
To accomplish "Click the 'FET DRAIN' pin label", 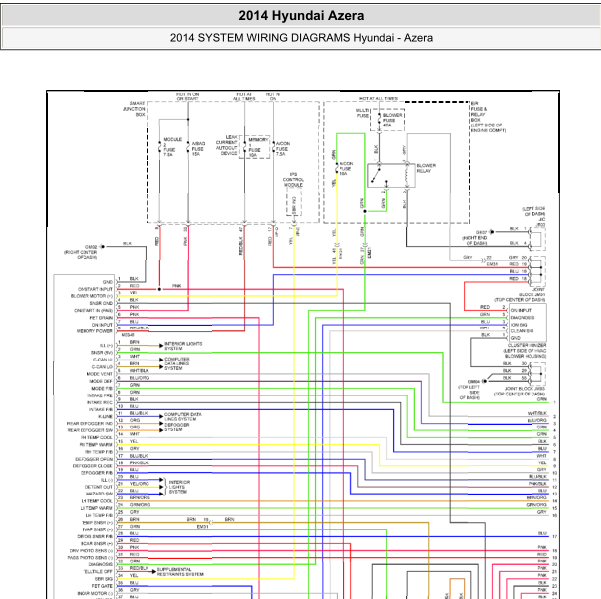I will (x=101, y=318).
